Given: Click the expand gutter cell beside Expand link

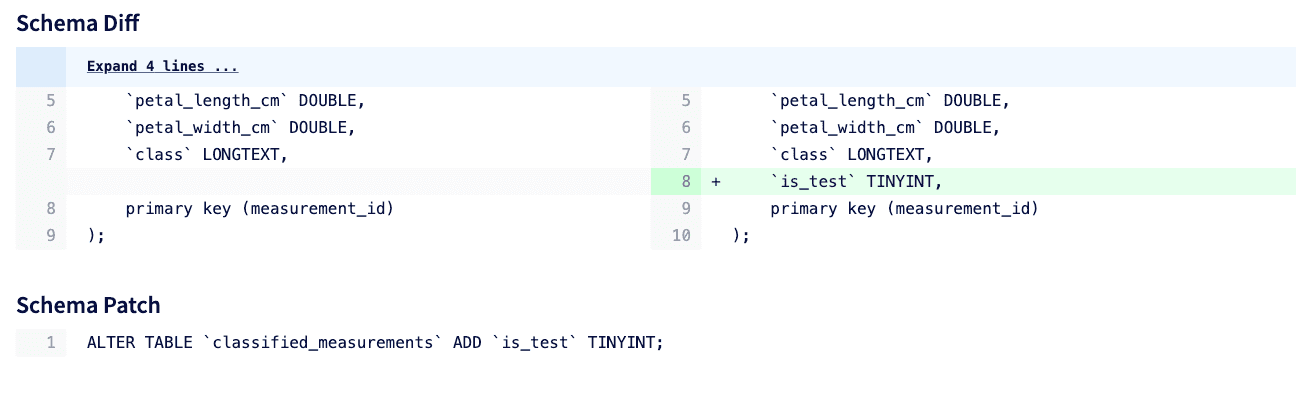Looking at the screenshot, I should pyautogui.click(x=41, y=66).
